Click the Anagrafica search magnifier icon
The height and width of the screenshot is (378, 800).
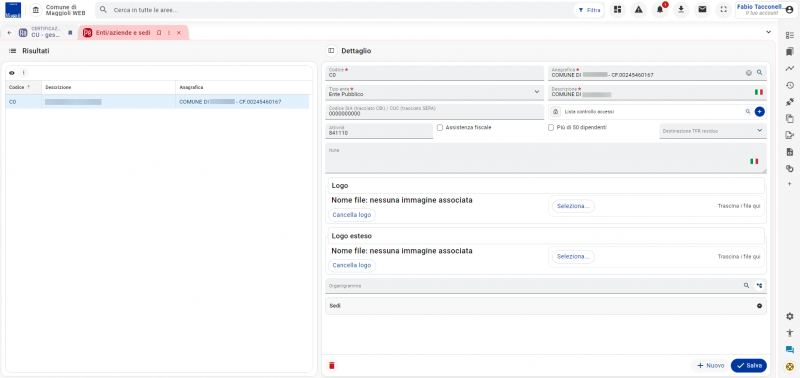759,73
